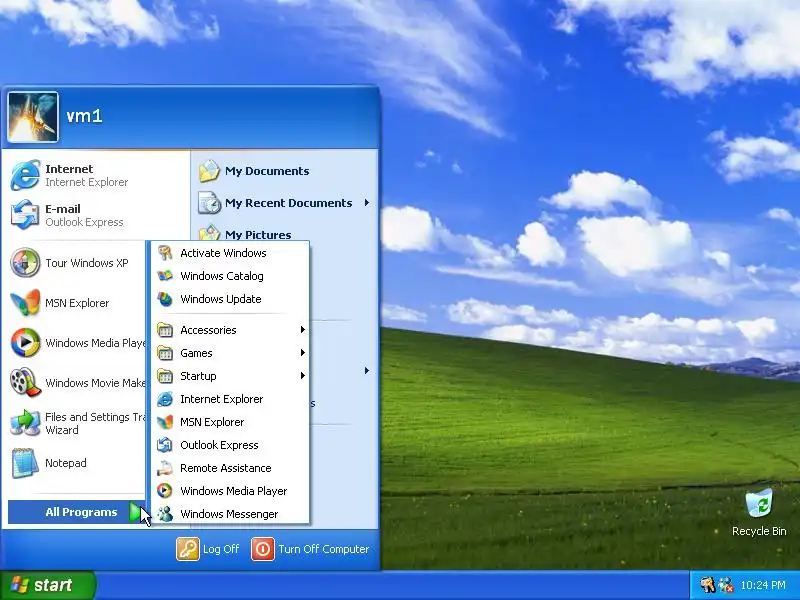Expand the Accessories submenu arrow
This screenshot has width=800, height=600.
(x=303, y=330)
